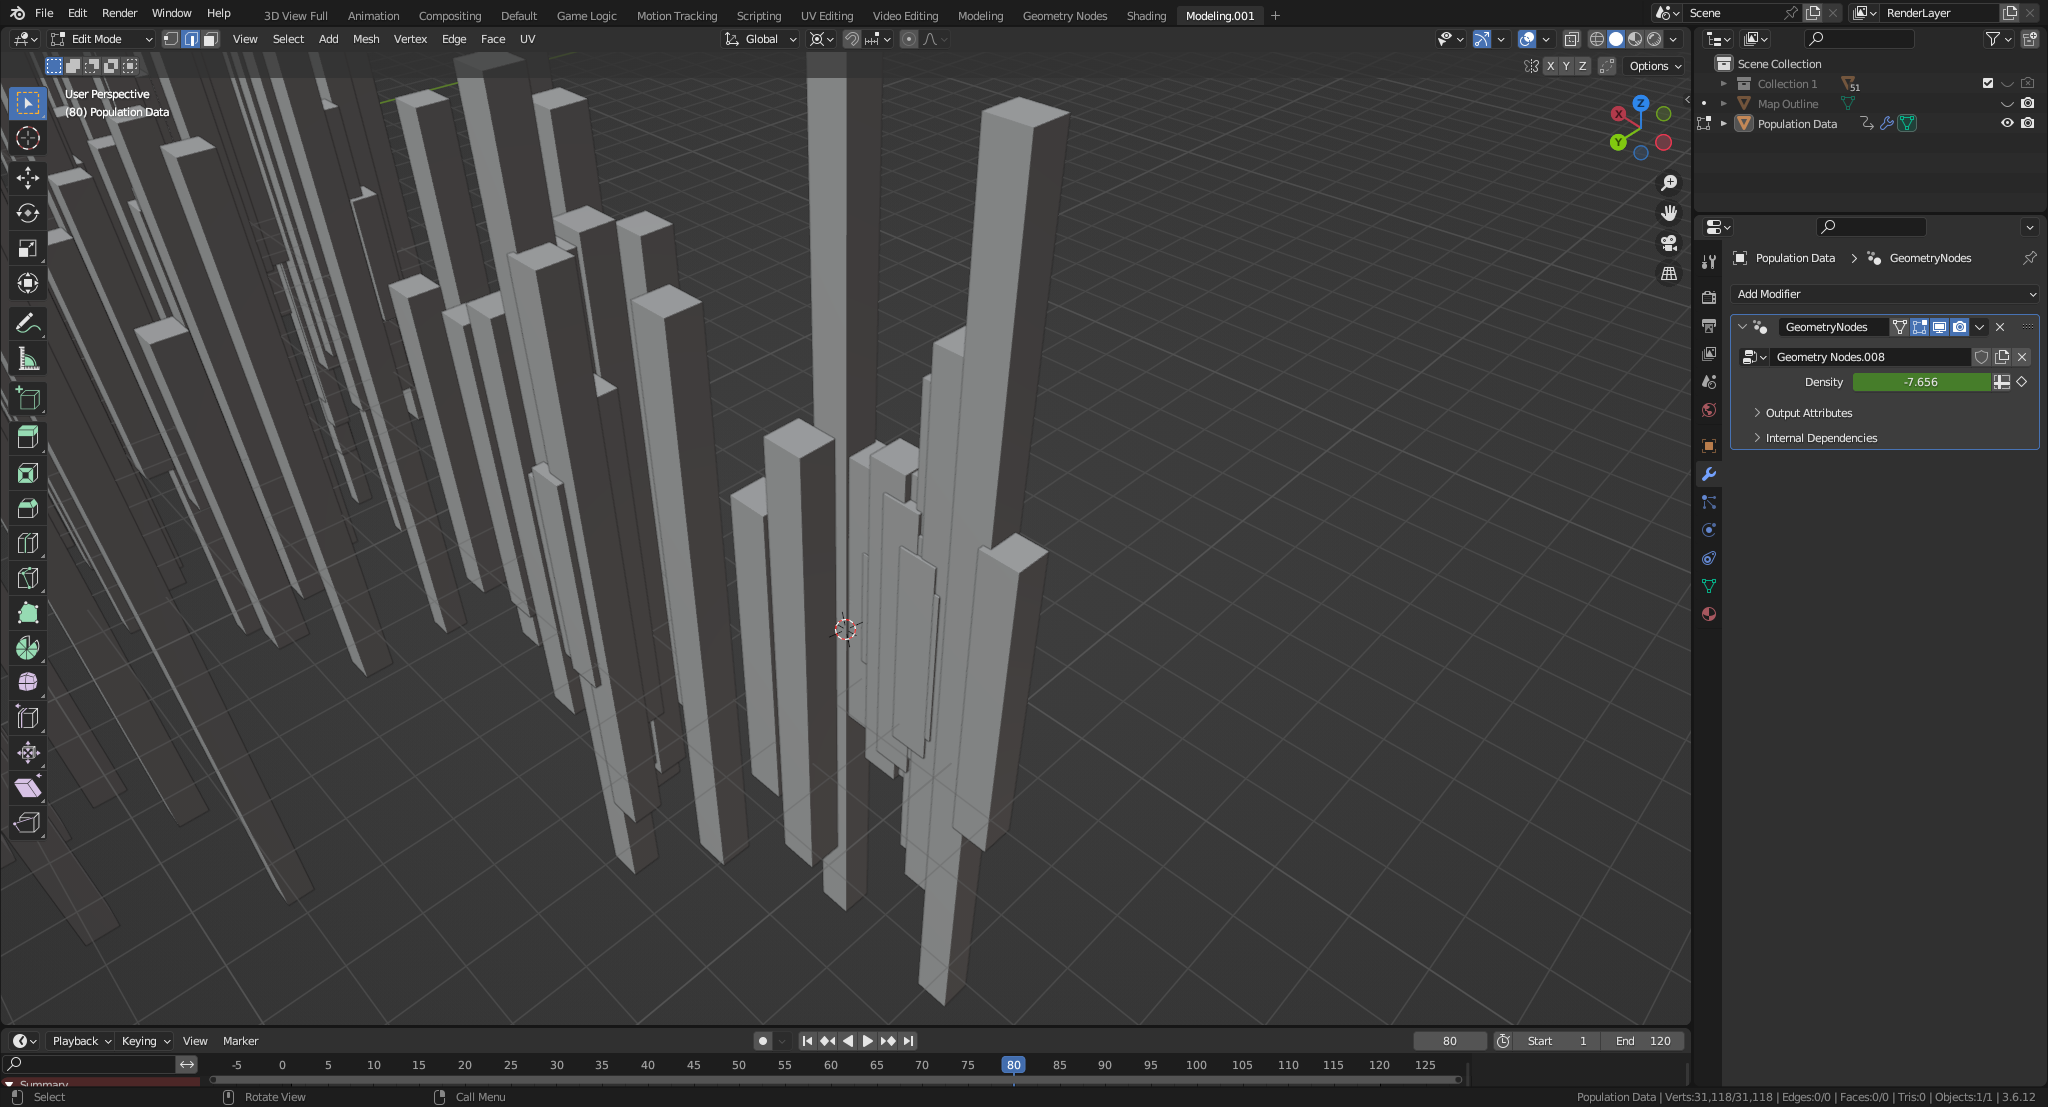Enable edge select mode
The image size is (2048, 1107).
click(190, 39)
